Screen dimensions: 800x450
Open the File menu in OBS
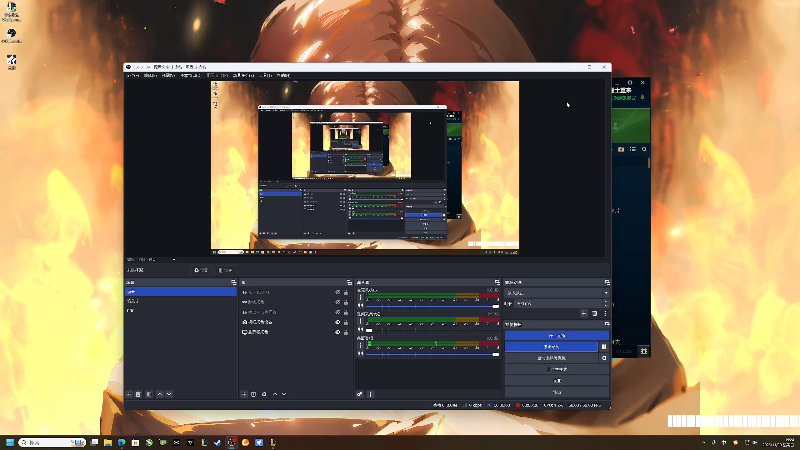133,76
